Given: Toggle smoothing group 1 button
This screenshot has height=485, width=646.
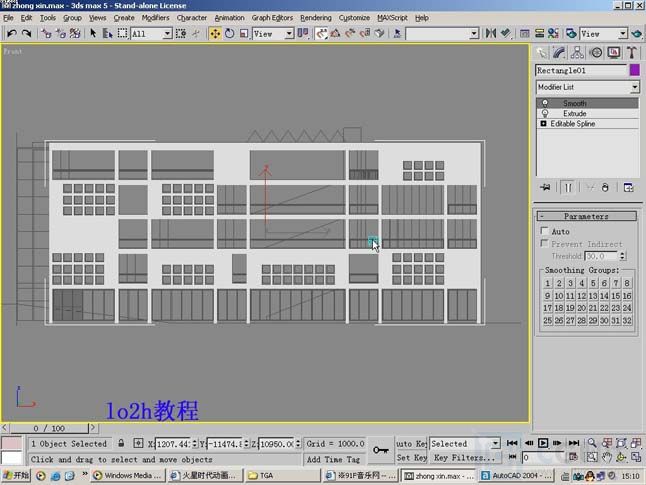Looking at the screenshot, I should pyautogui.click(x=547, y=283).
